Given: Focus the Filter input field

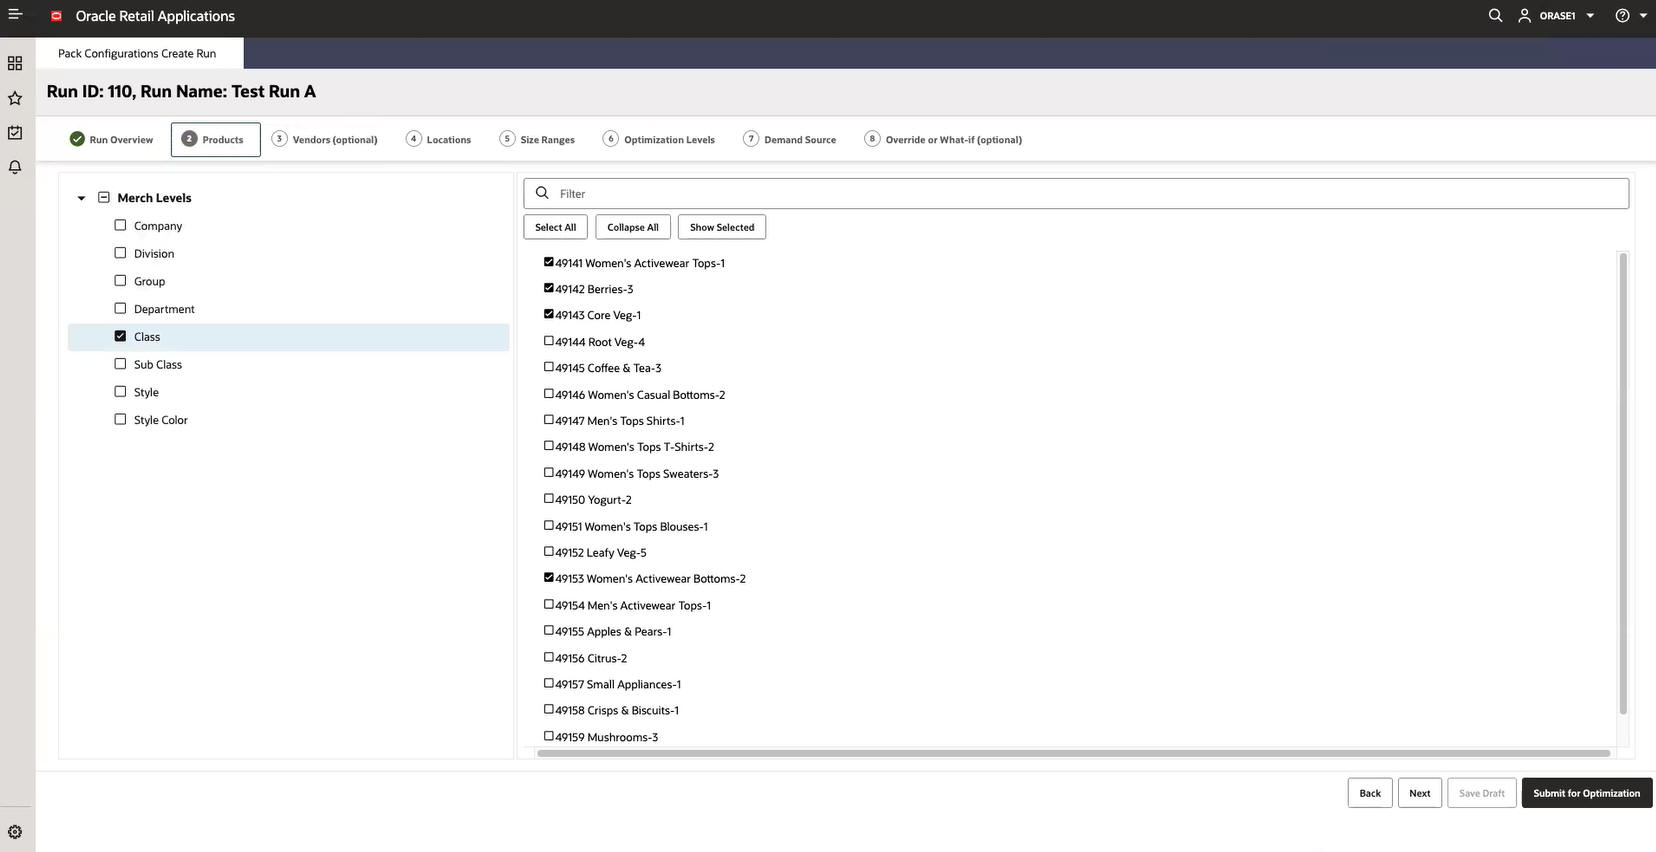Looking at the screenshot, I should coord(1076,193).
